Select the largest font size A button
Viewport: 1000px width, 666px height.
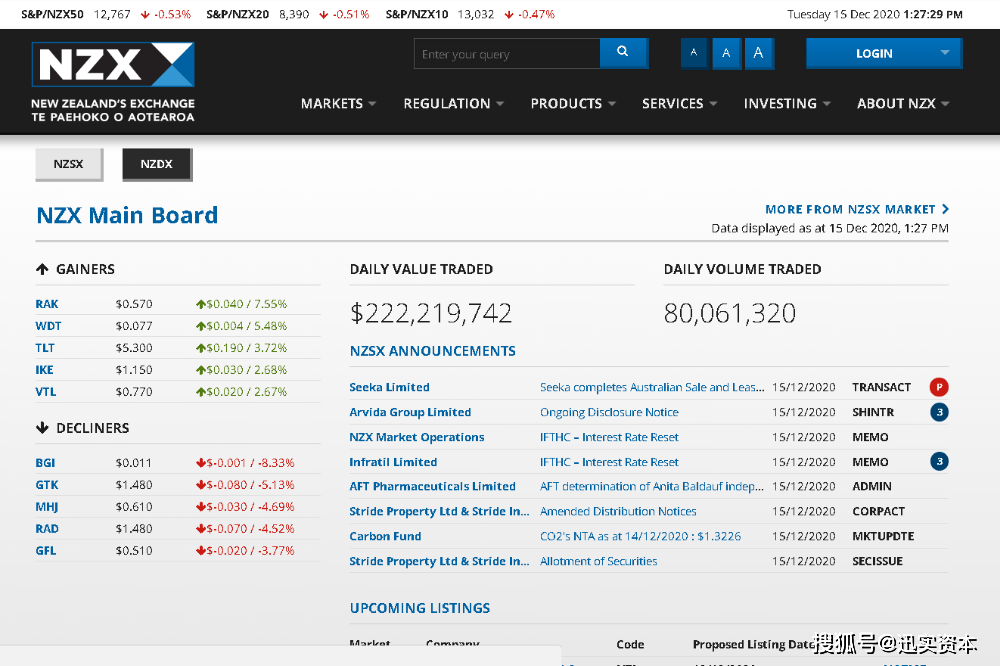click(758, 53)
